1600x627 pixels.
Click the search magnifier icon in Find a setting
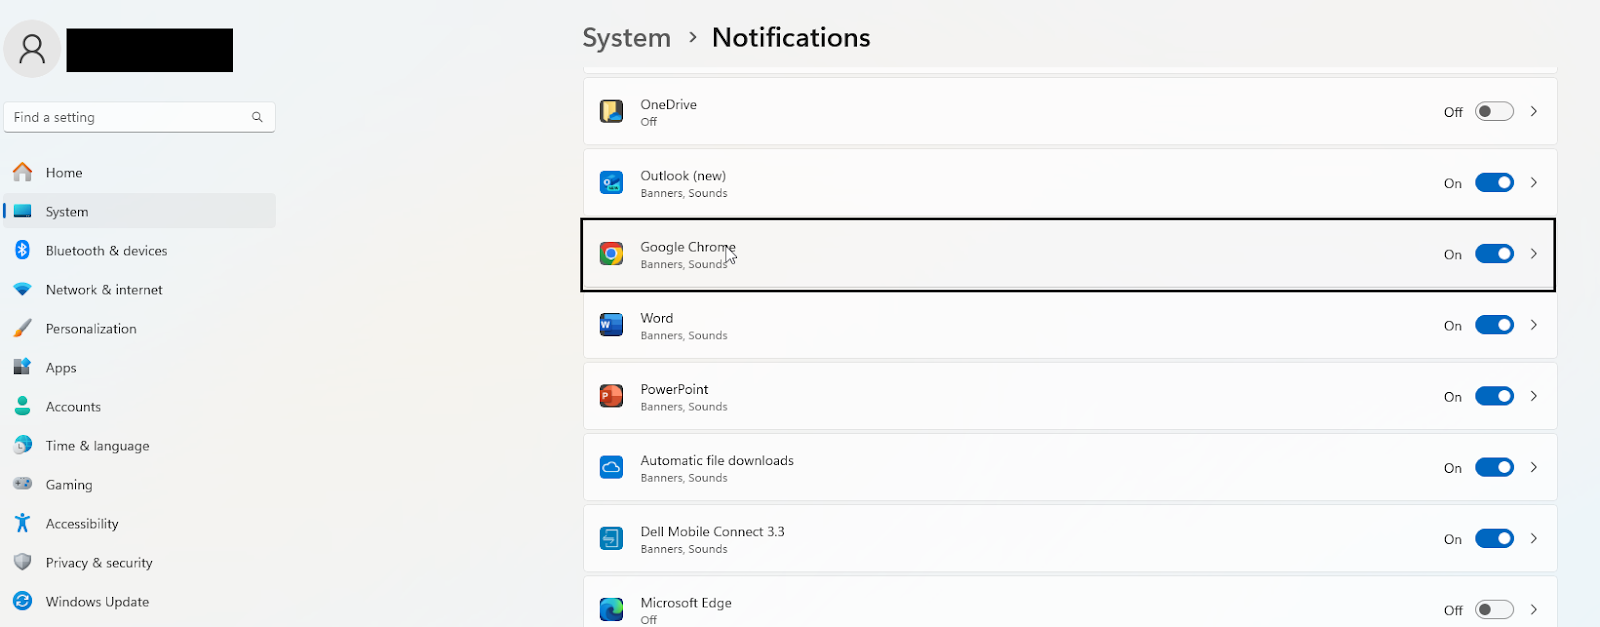[x=257, y=117]
